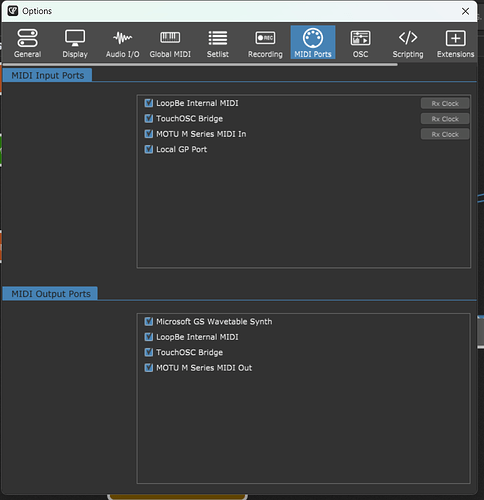Screen dimensions: 484x500
Task: Uncheck Microsoft GS Wavetable Synth output
Action: click(x=149, y=321)
